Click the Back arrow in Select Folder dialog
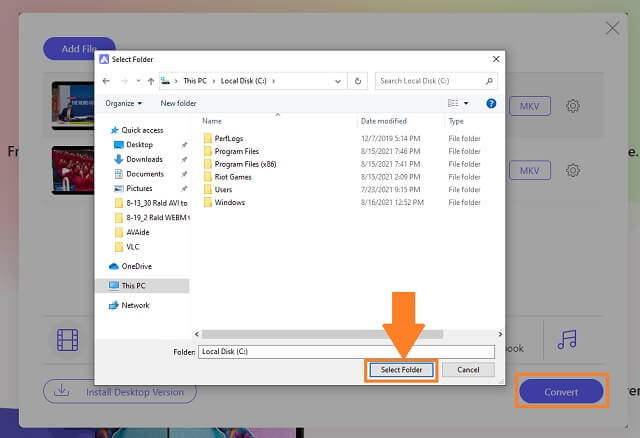The height and width of the screenshot is (438, 640). [x=106, y=81]
